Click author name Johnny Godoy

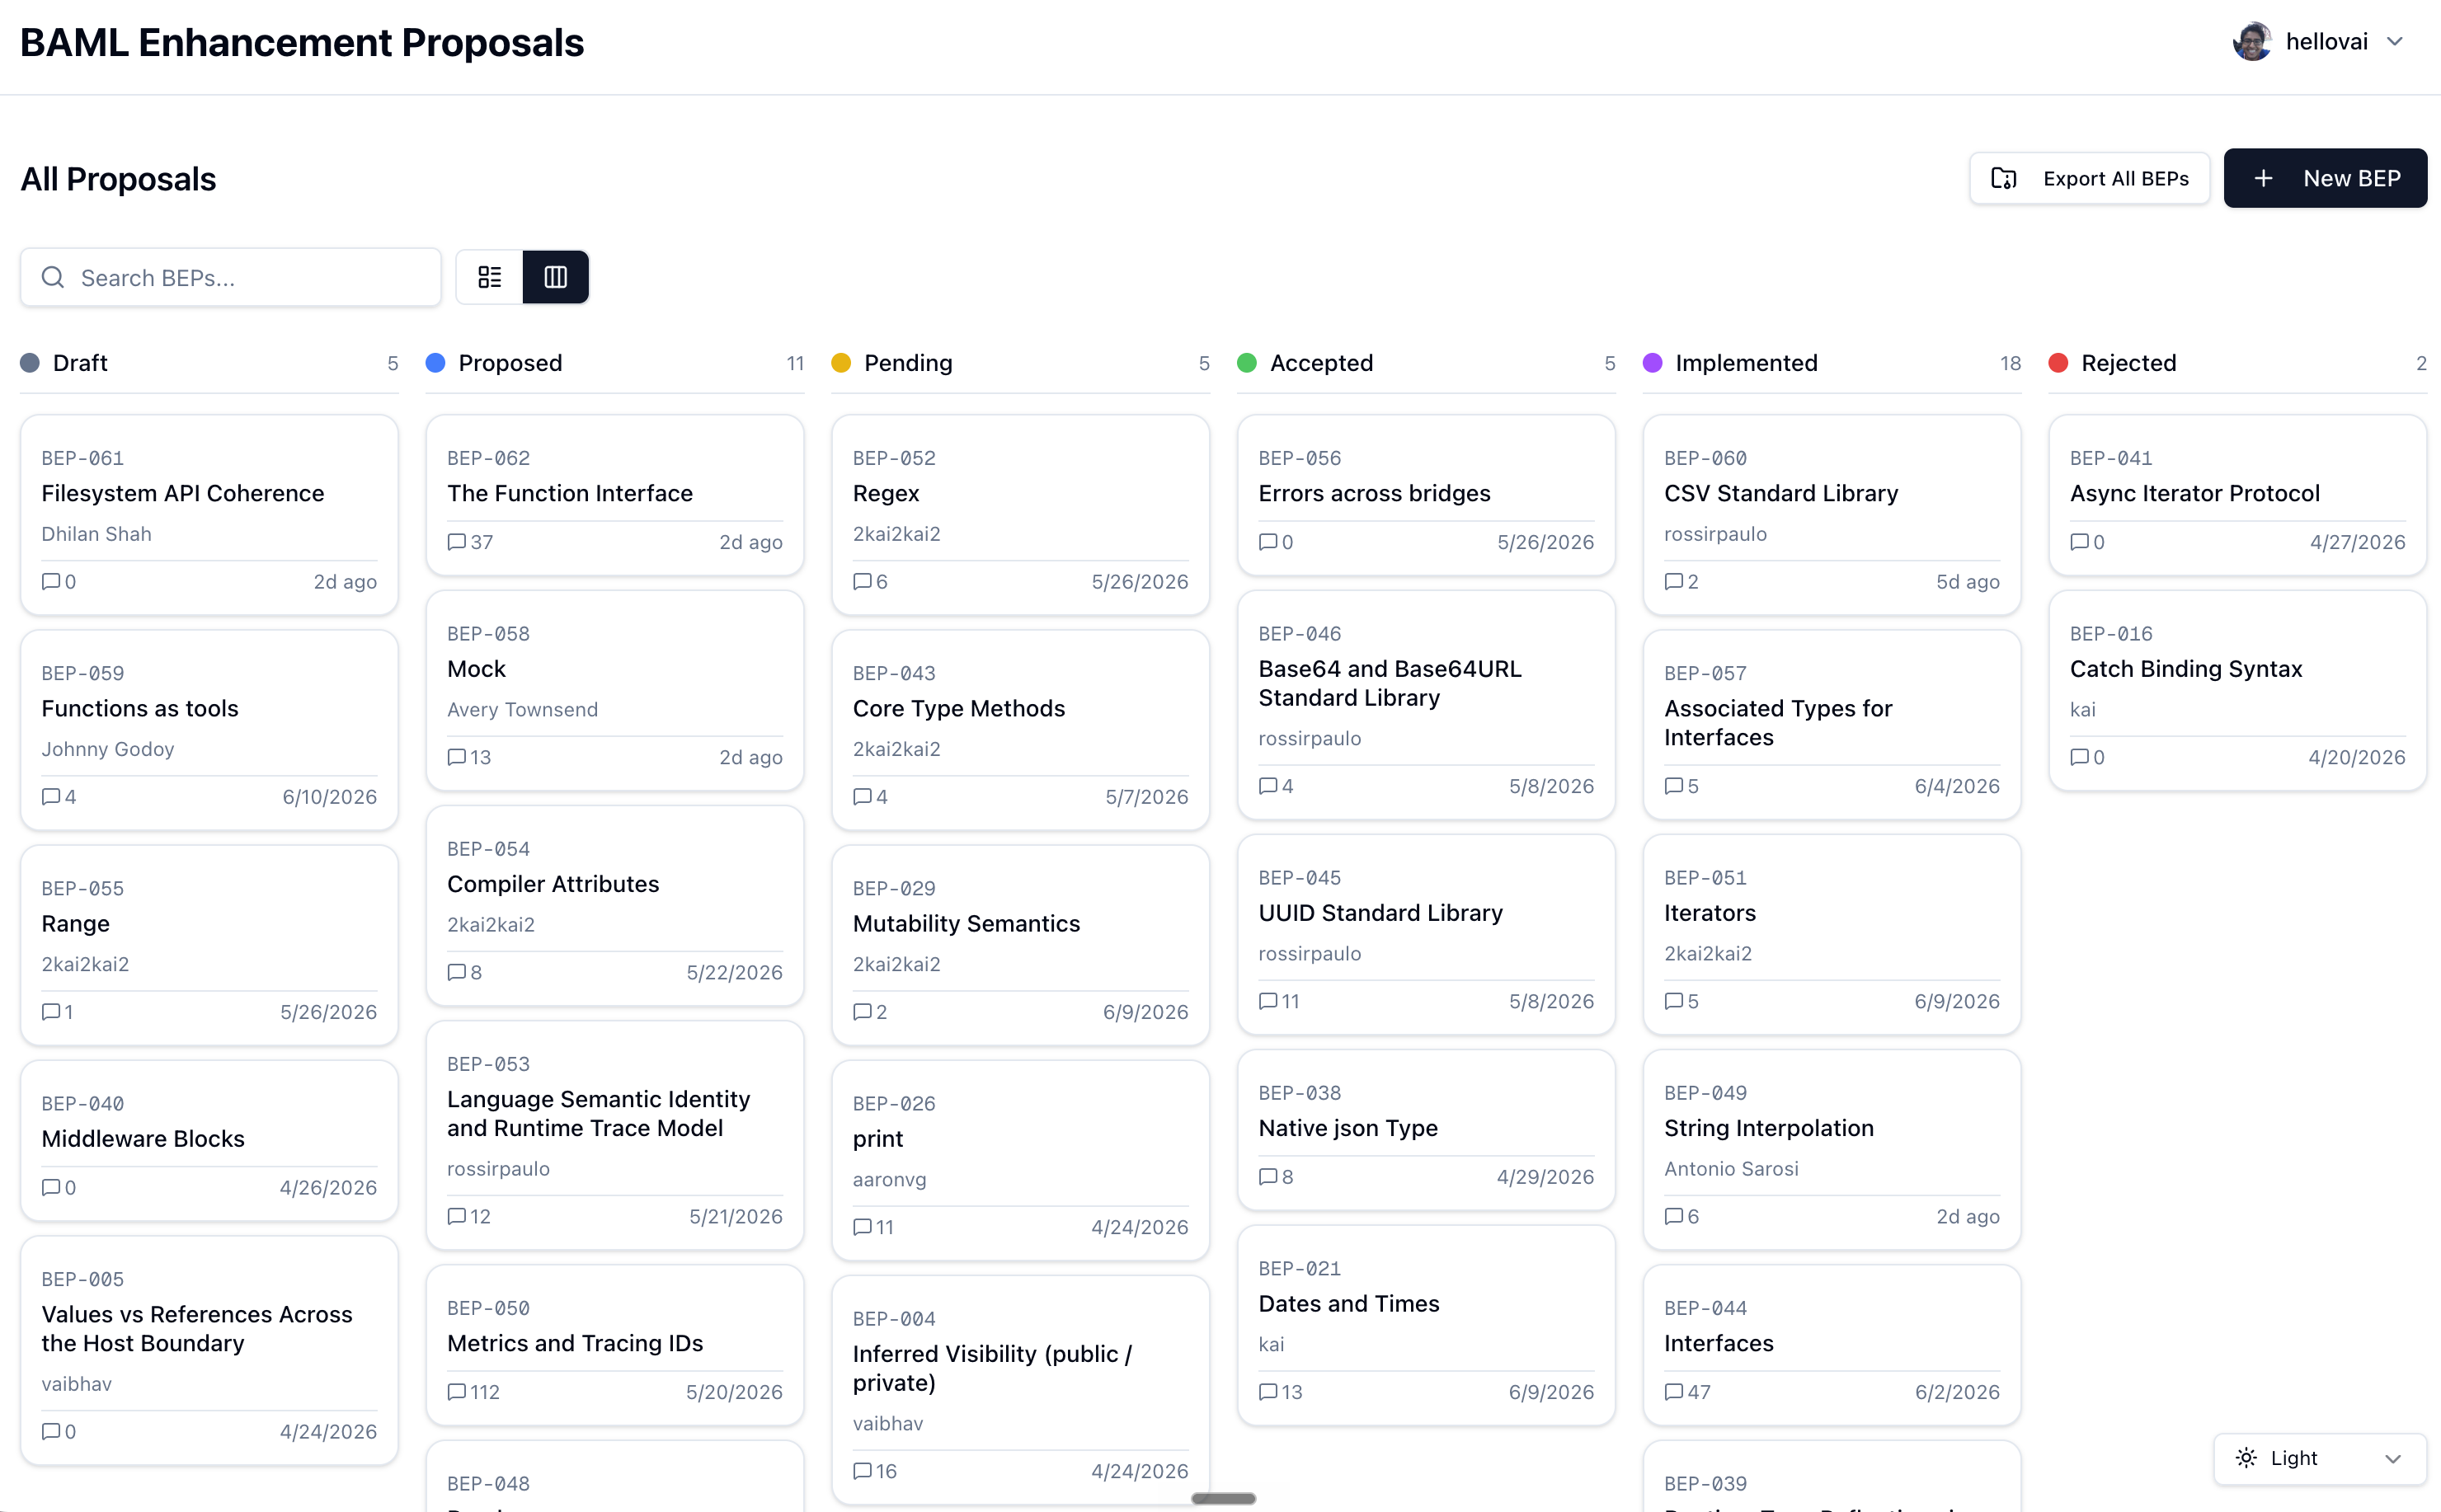(107, 749)
